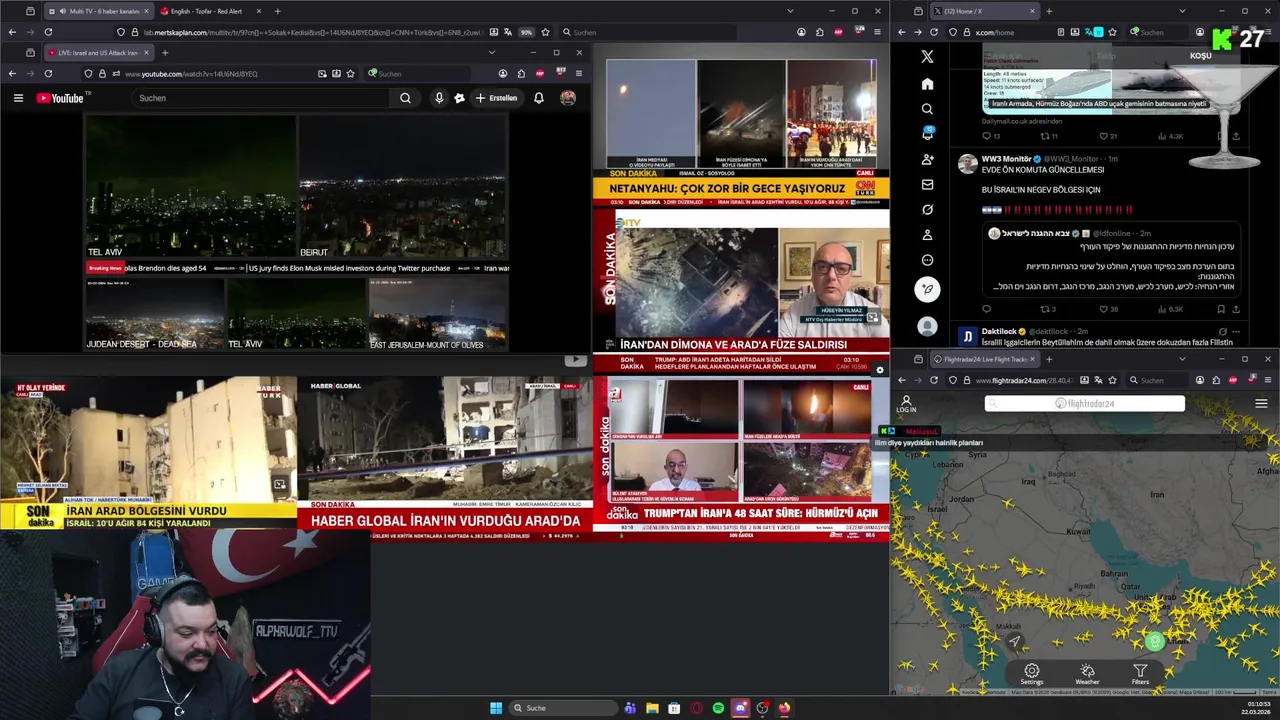
Task: Bookmark the WW3 Monitör tweet
Action: (x=1222, y=309)
